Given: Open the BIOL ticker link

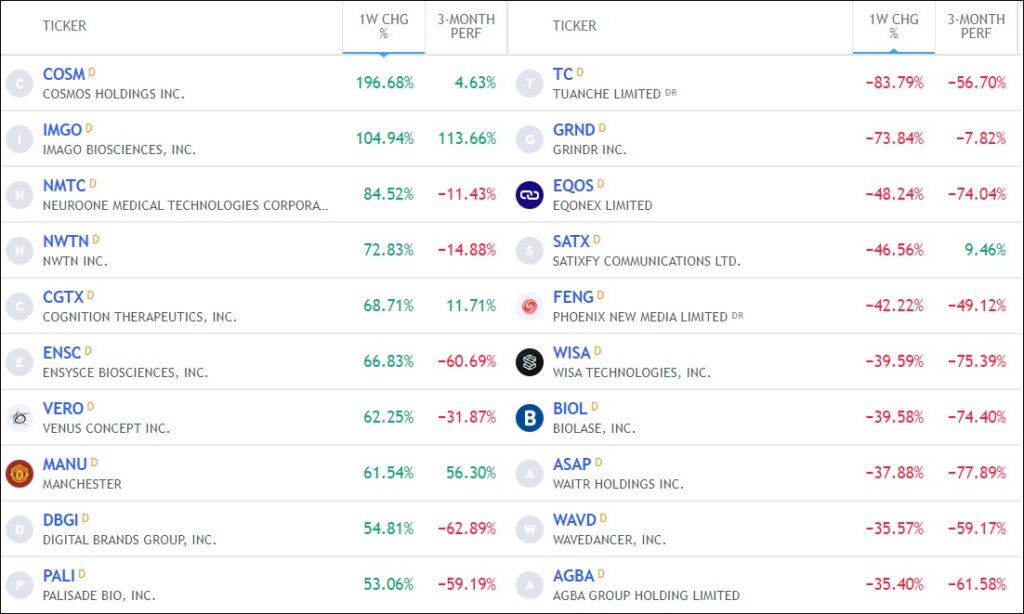Looking at the screenshot, I should point(570,409).
